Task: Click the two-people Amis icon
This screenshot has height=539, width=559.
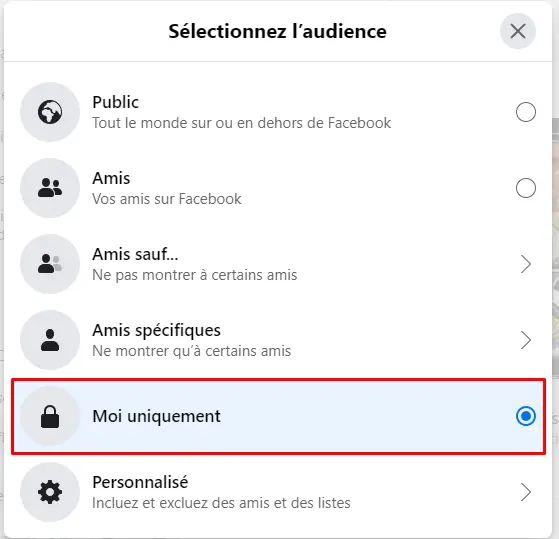Action: (x=50, y=188)
